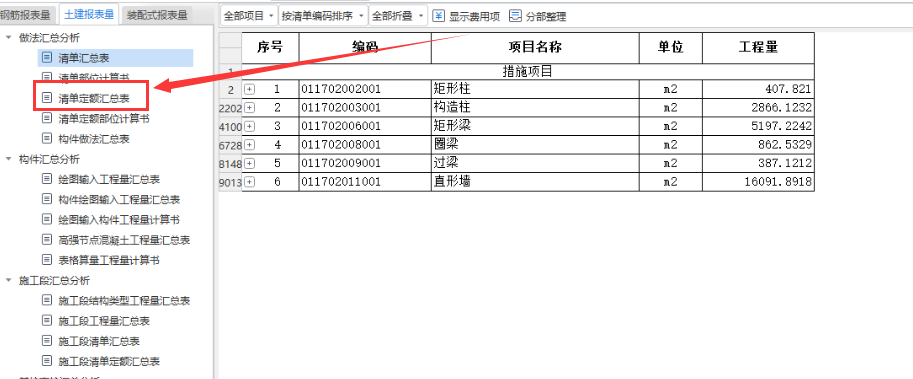Expand the 过梁 row
The width and height of the screenshot is (913, 379).
[249, 164]
